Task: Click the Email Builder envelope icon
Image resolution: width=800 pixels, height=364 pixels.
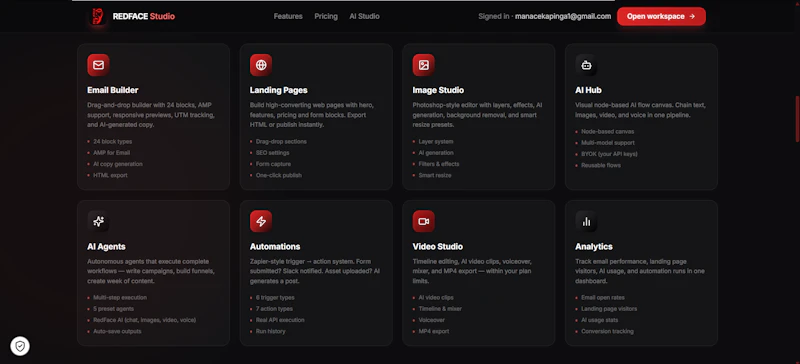Action: pyautogui.click(x=98, y=65)
